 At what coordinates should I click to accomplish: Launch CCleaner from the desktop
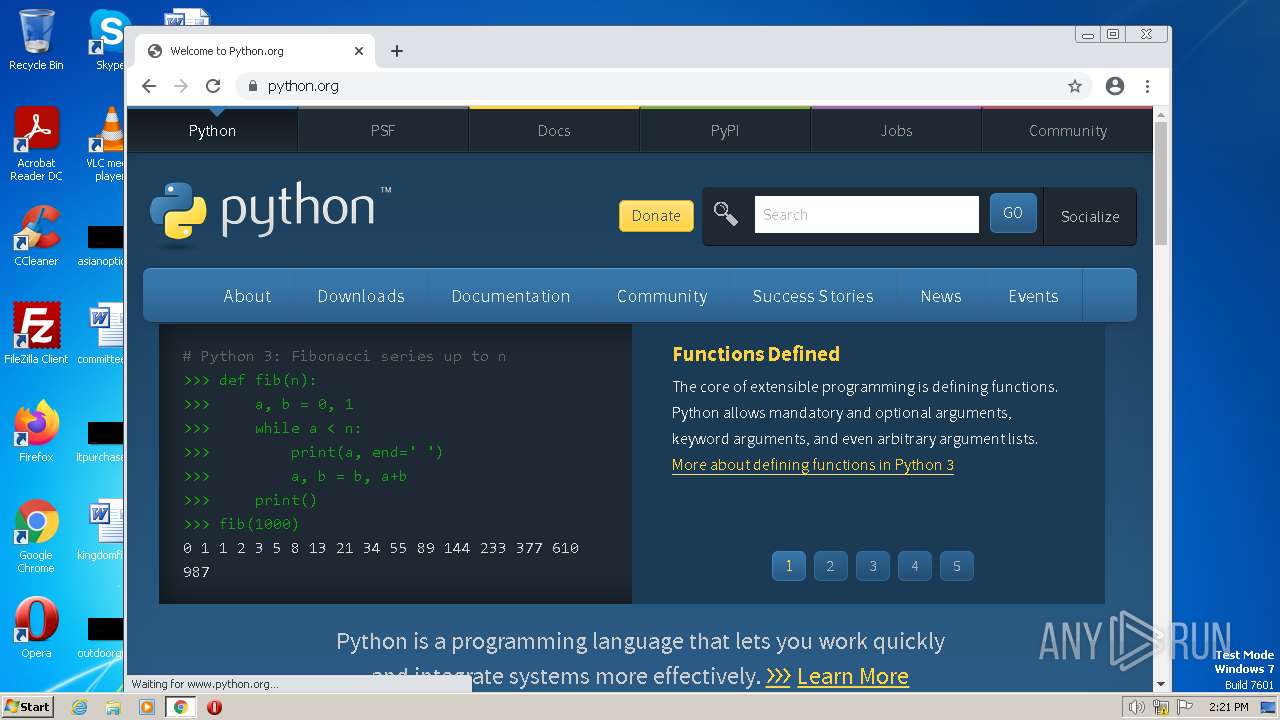pos(36,236)
